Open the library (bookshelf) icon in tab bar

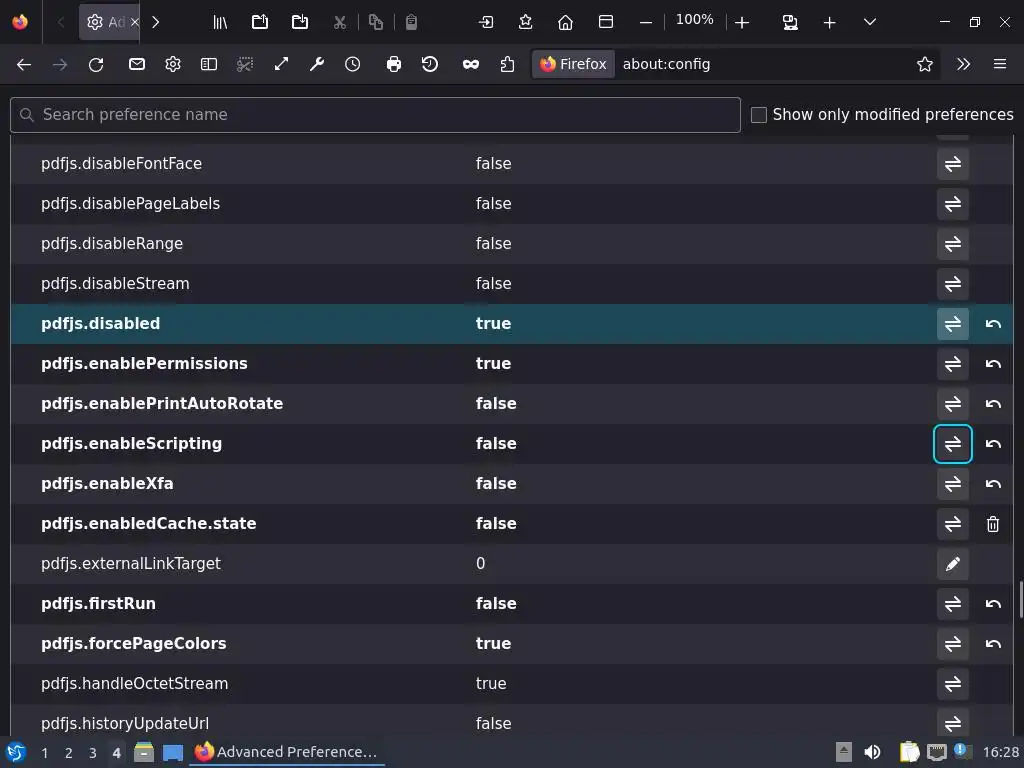point(220,22)
